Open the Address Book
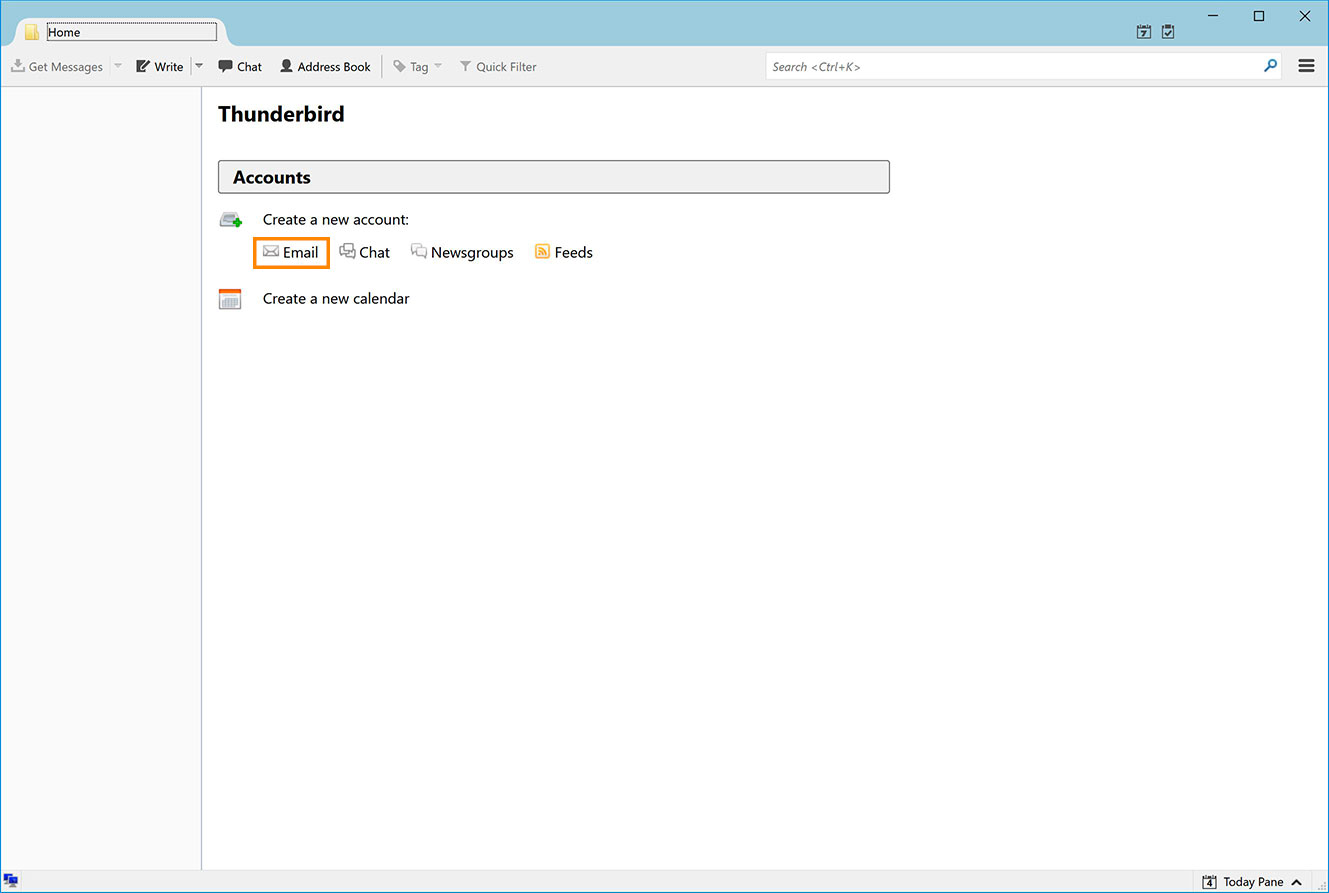1329x893 pixels. [x=325, y=67]
